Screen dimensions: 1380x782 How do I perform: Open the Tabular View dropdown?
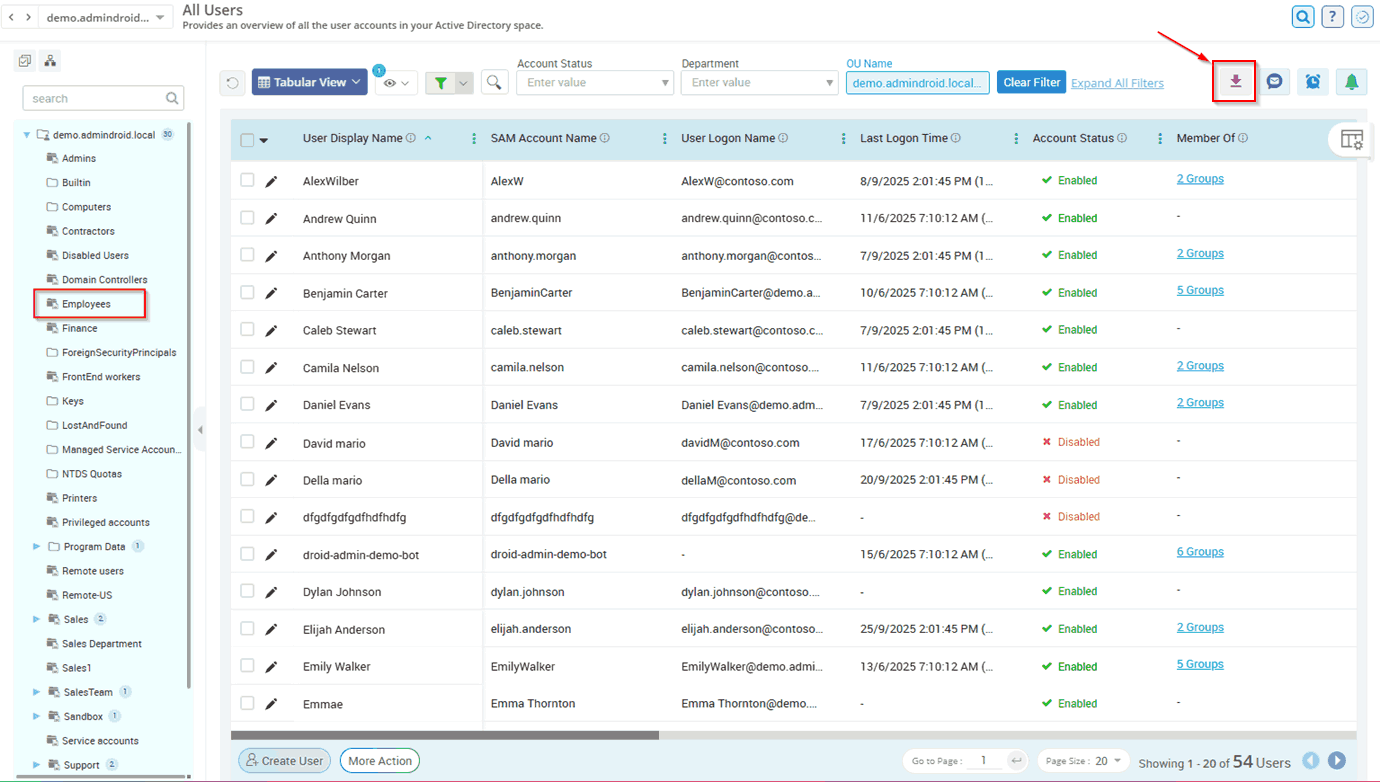[309, 81]
